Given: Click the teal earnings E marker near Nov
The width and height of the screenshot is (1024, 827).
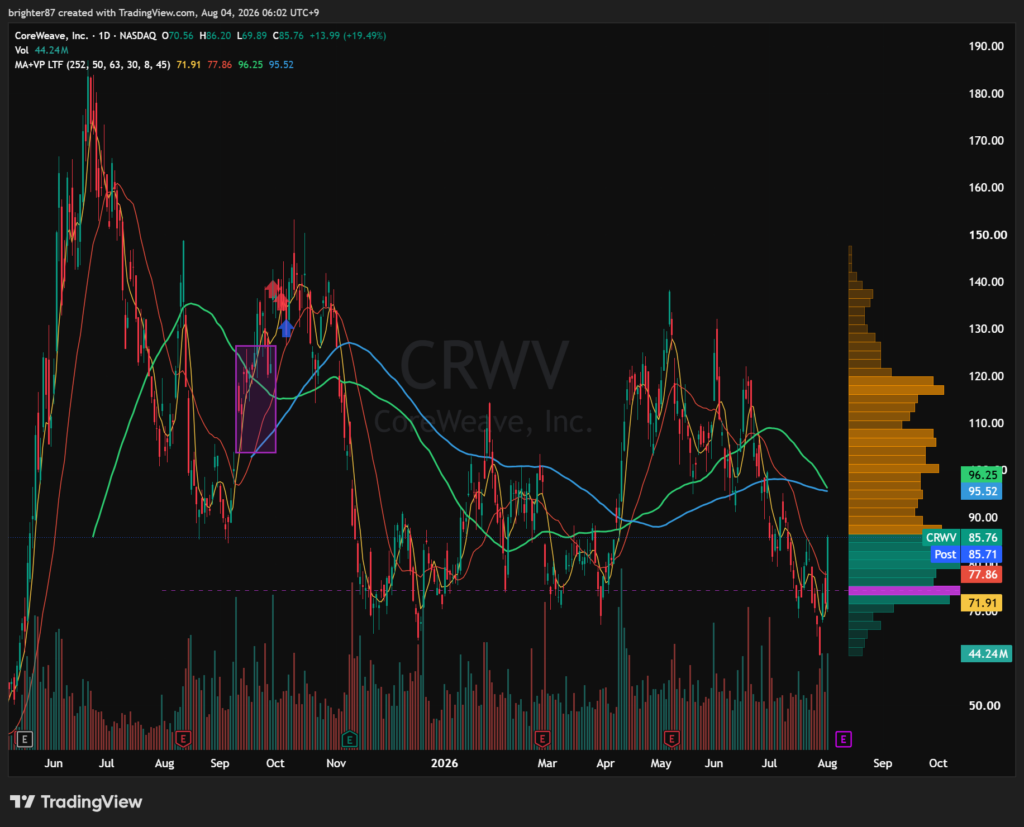Looking at the screenshot, I should click(x=349, y=739).
